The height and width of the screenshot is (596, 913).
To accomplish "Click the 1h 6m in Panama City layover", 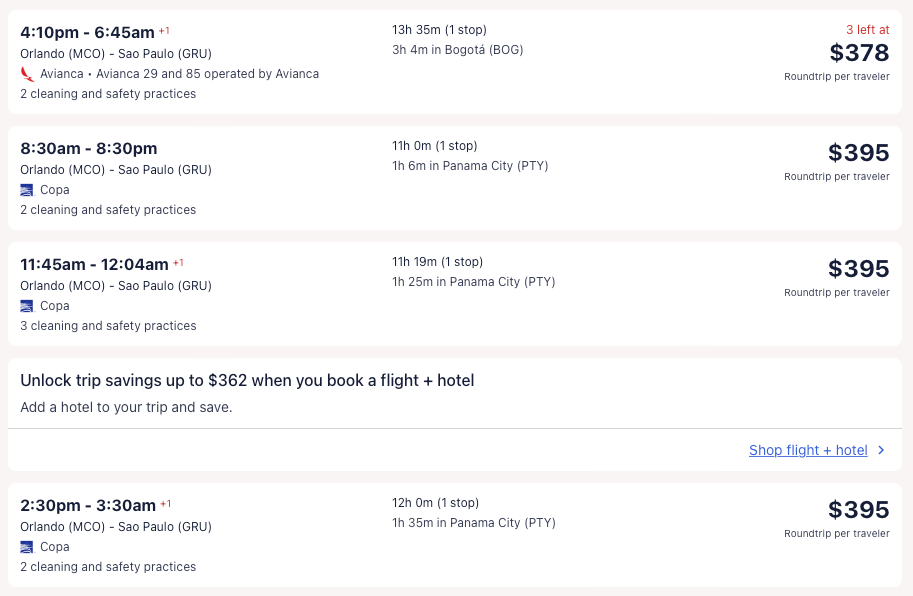I will [470, 166].
